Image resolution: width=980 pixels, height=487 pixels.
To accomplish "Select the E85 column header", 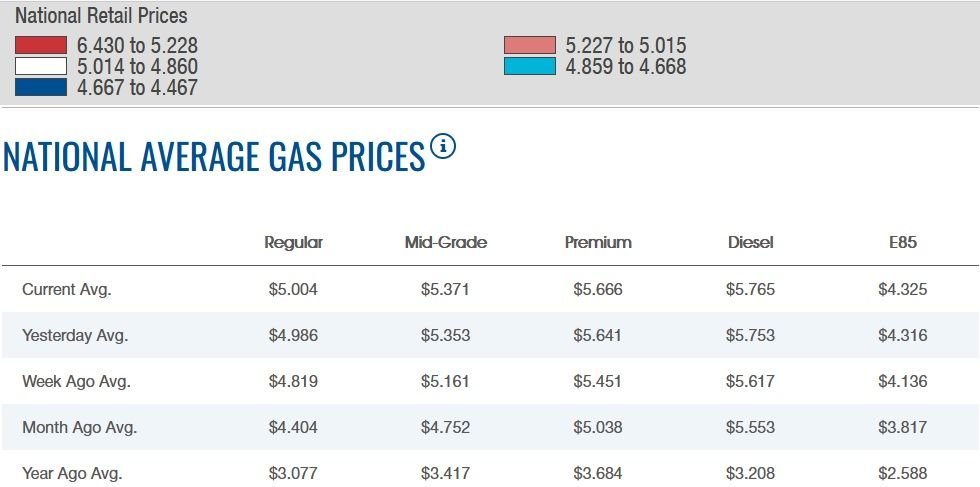I will (902, 242).
